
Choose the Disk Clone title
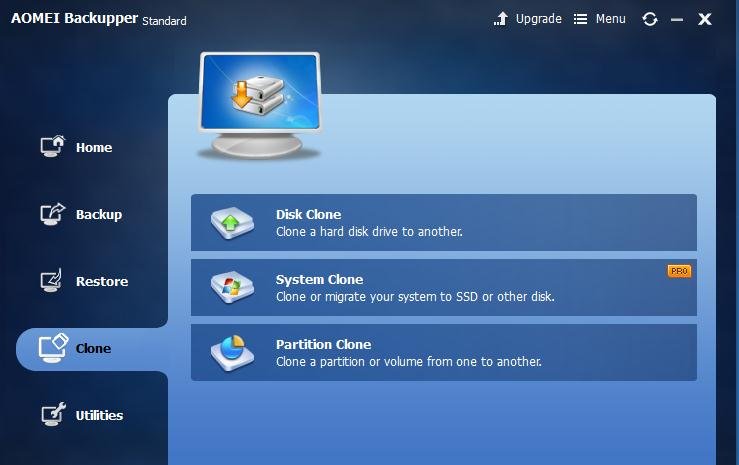coord(308,214)
